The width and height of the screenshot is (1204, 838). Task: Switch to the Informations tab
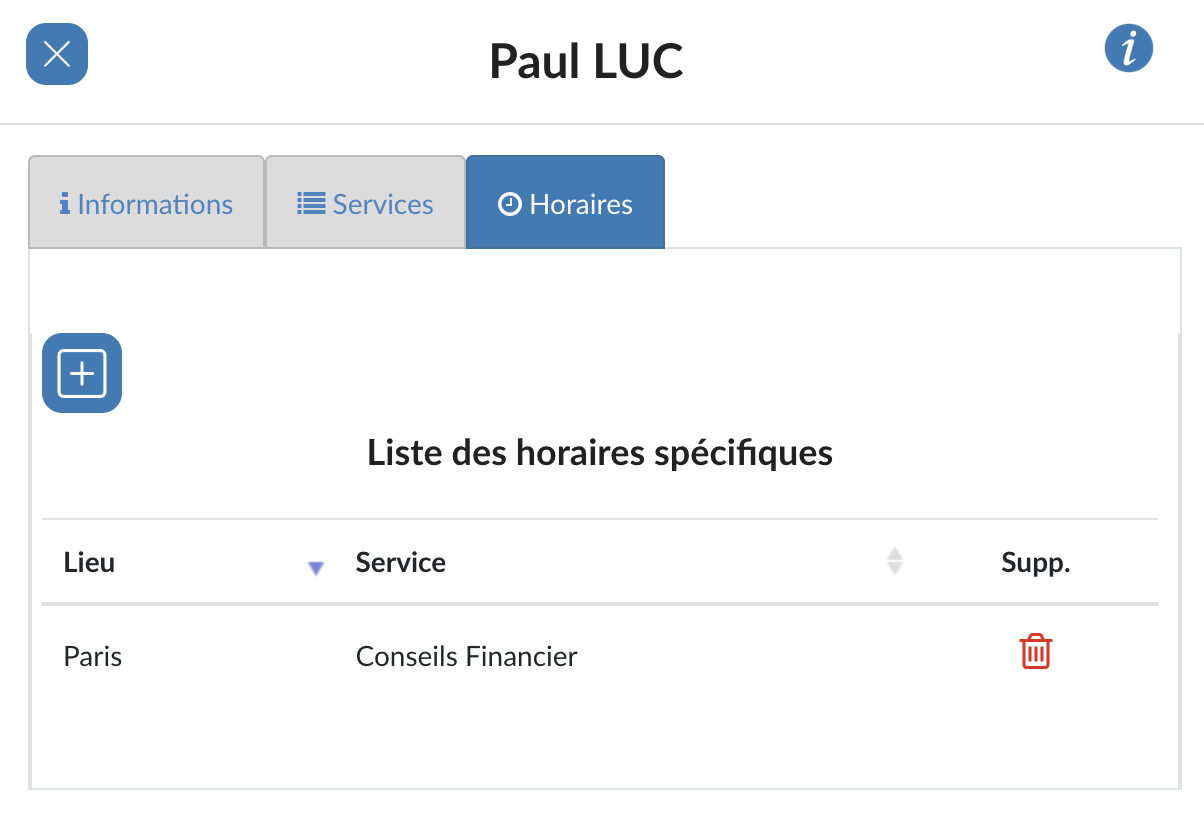[x=146, y=202]
